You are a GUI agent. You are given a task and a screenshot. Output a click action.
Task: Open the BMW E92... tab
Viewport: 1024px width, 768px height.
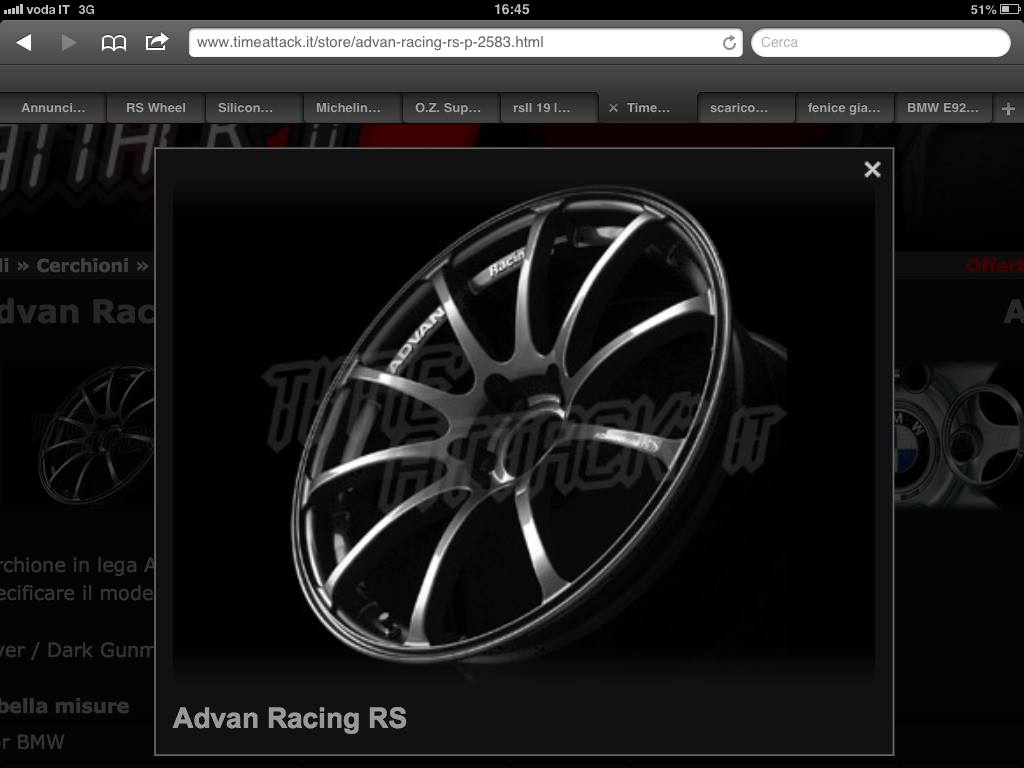tap(942, 108)
